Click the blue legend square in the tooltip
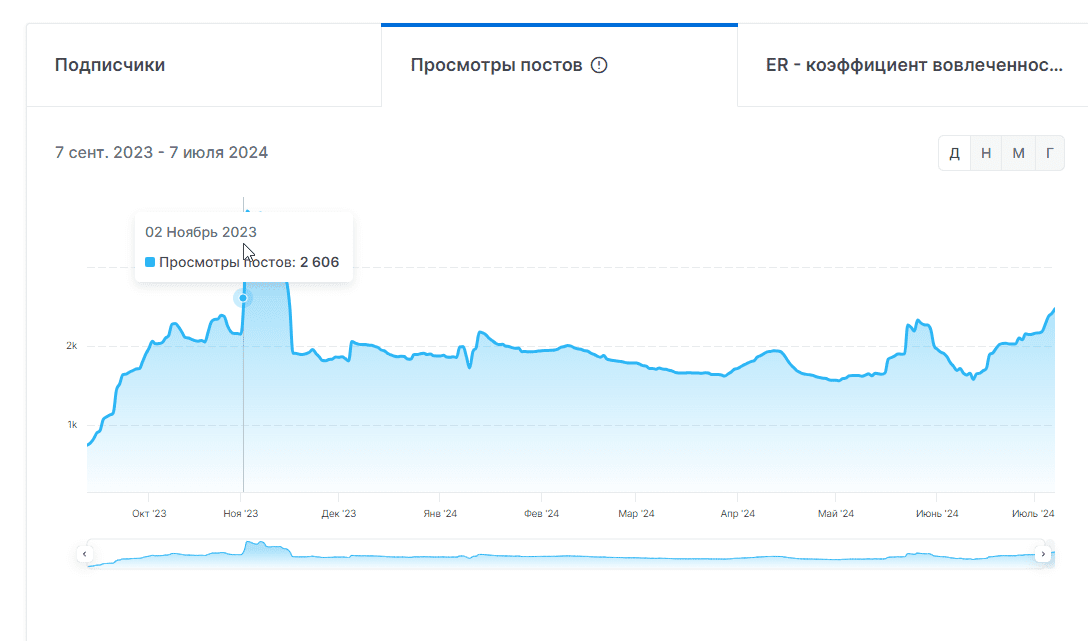Image resolution: width=1088 pixels, height=641 pixels. (x=150, y=263)
